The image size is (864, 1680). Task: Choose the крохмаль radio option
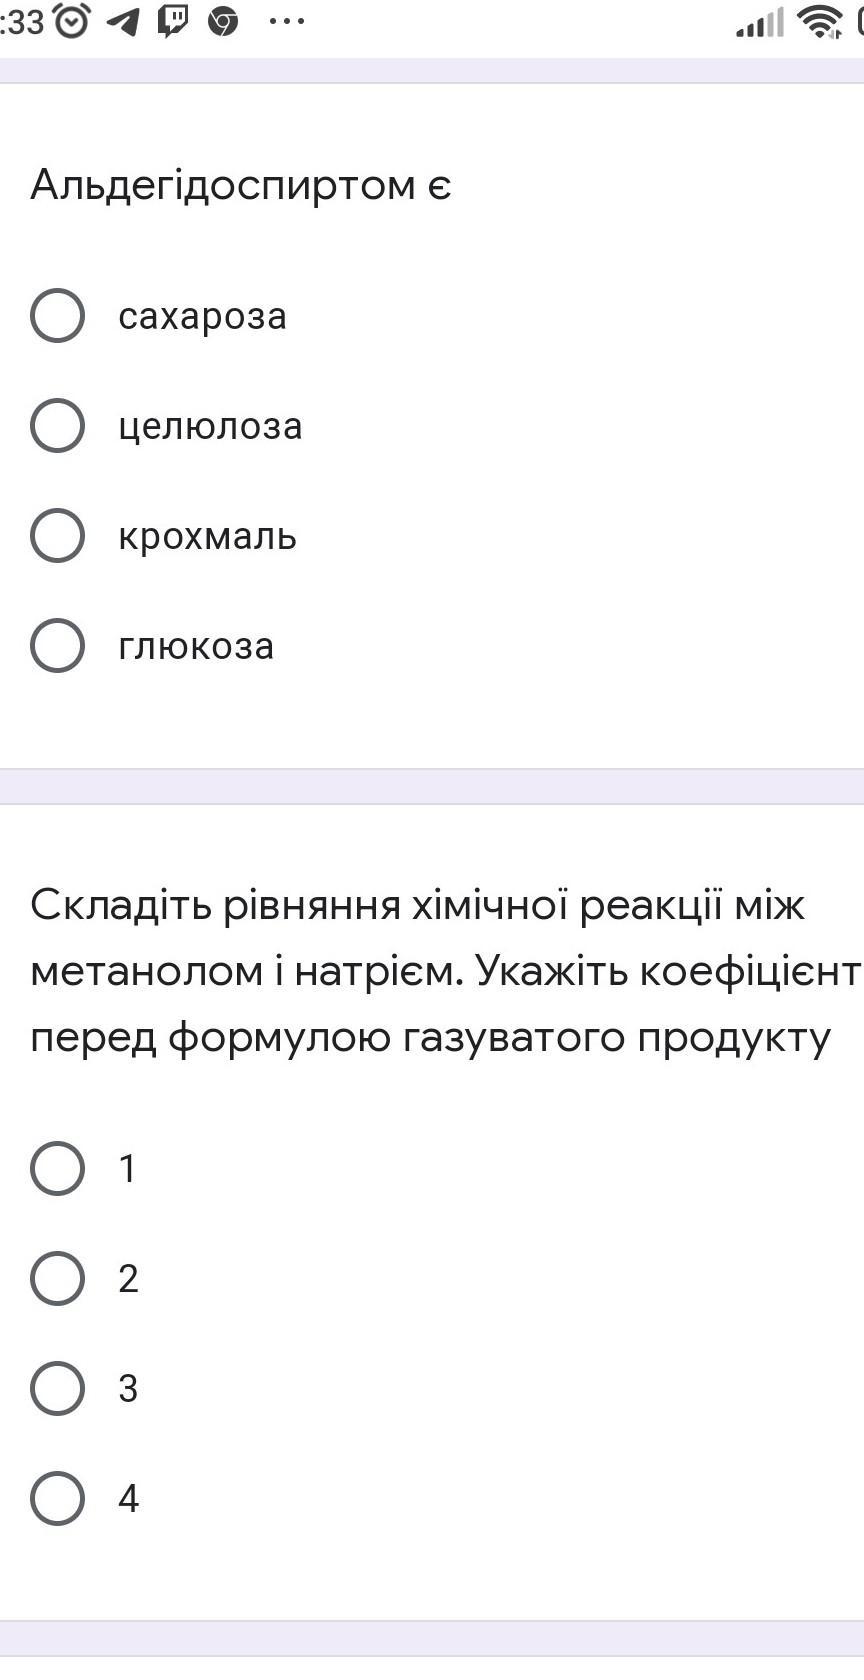tap(58, 536)
